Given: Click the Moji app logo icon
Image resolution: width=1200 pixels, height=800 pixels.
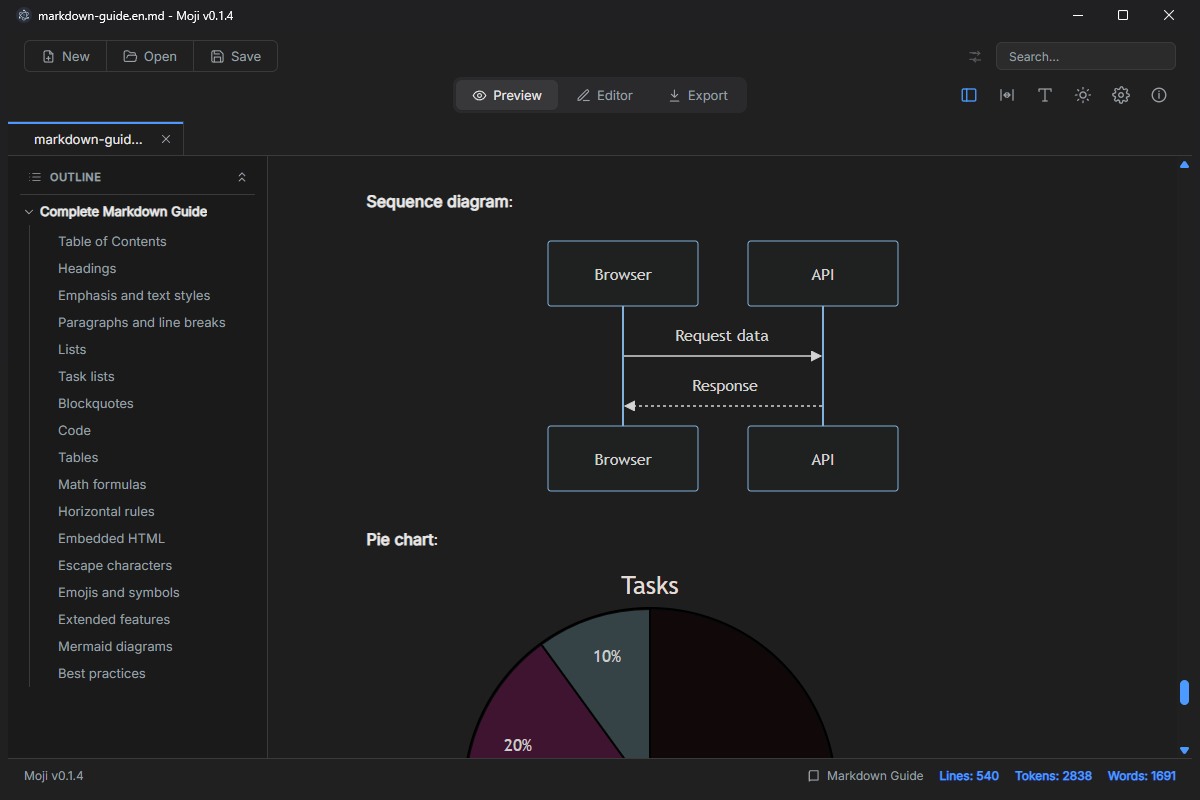Looking at the screenshot, I should 24,16.
